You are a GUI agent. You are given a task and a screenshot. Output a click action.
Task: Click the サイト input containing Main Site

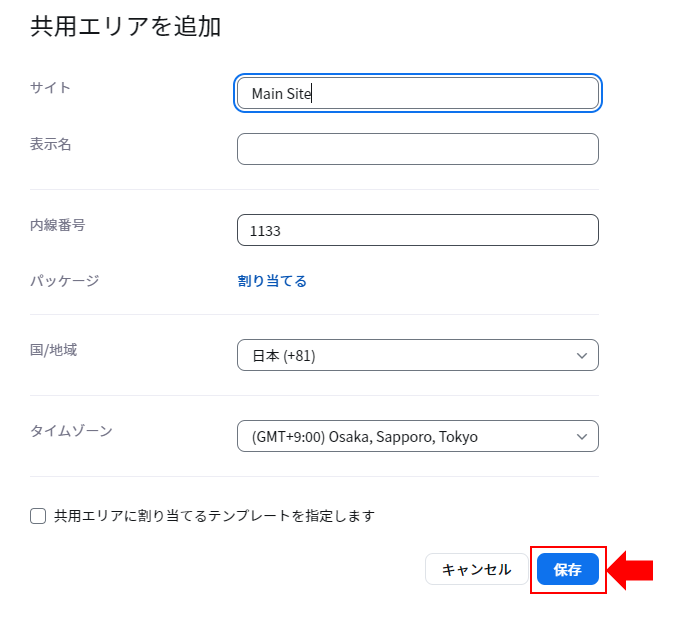click(418, 93)
